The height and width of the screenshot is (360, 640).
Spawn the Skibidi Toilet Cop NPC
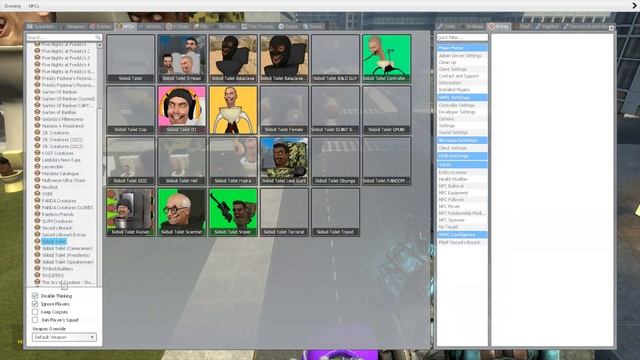[x=131, y=110]
